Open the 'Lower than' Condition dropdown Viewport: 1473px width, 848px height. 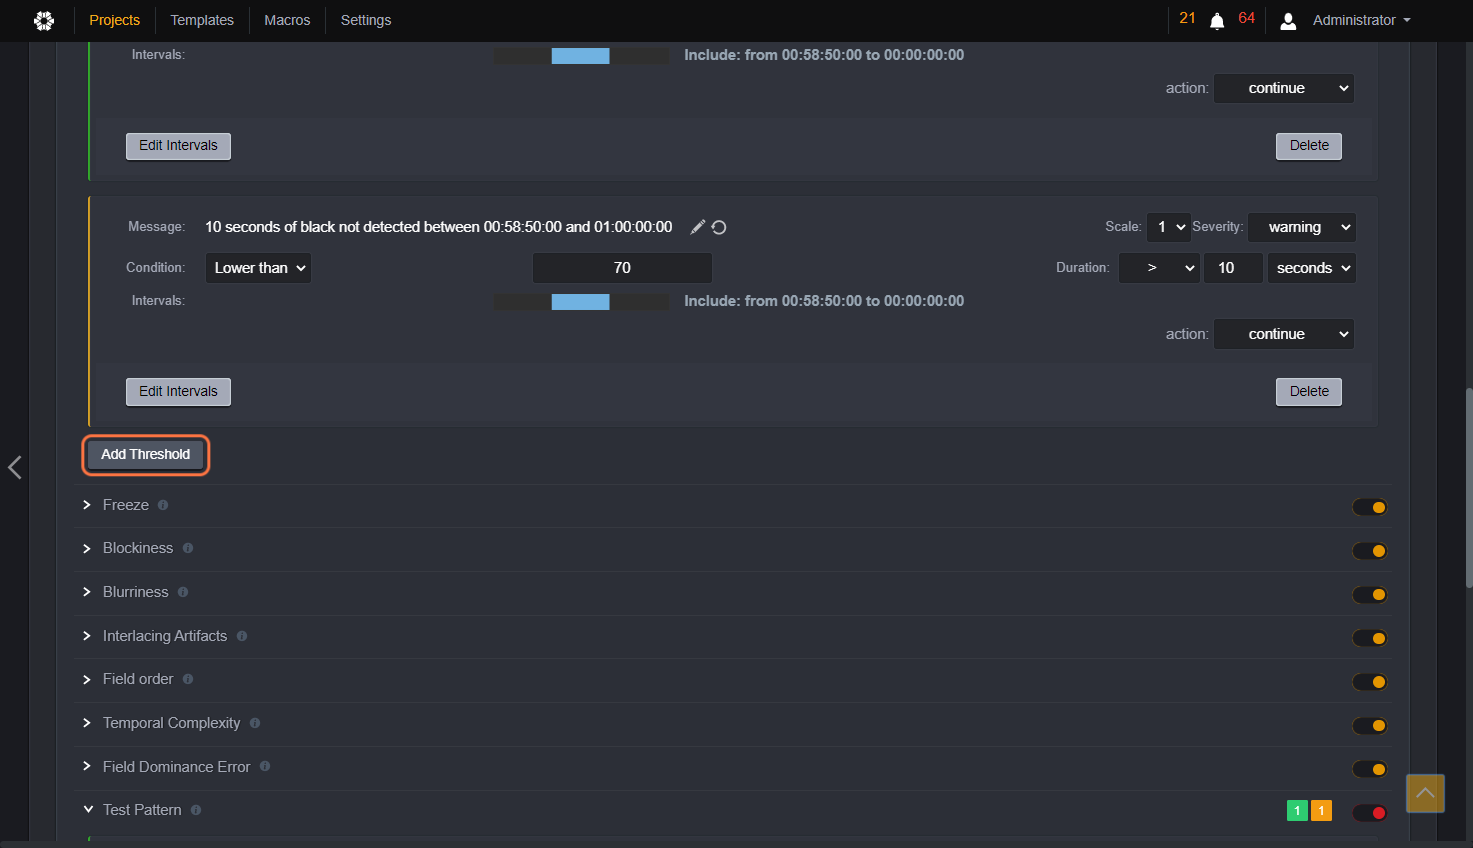pos(258,268)
